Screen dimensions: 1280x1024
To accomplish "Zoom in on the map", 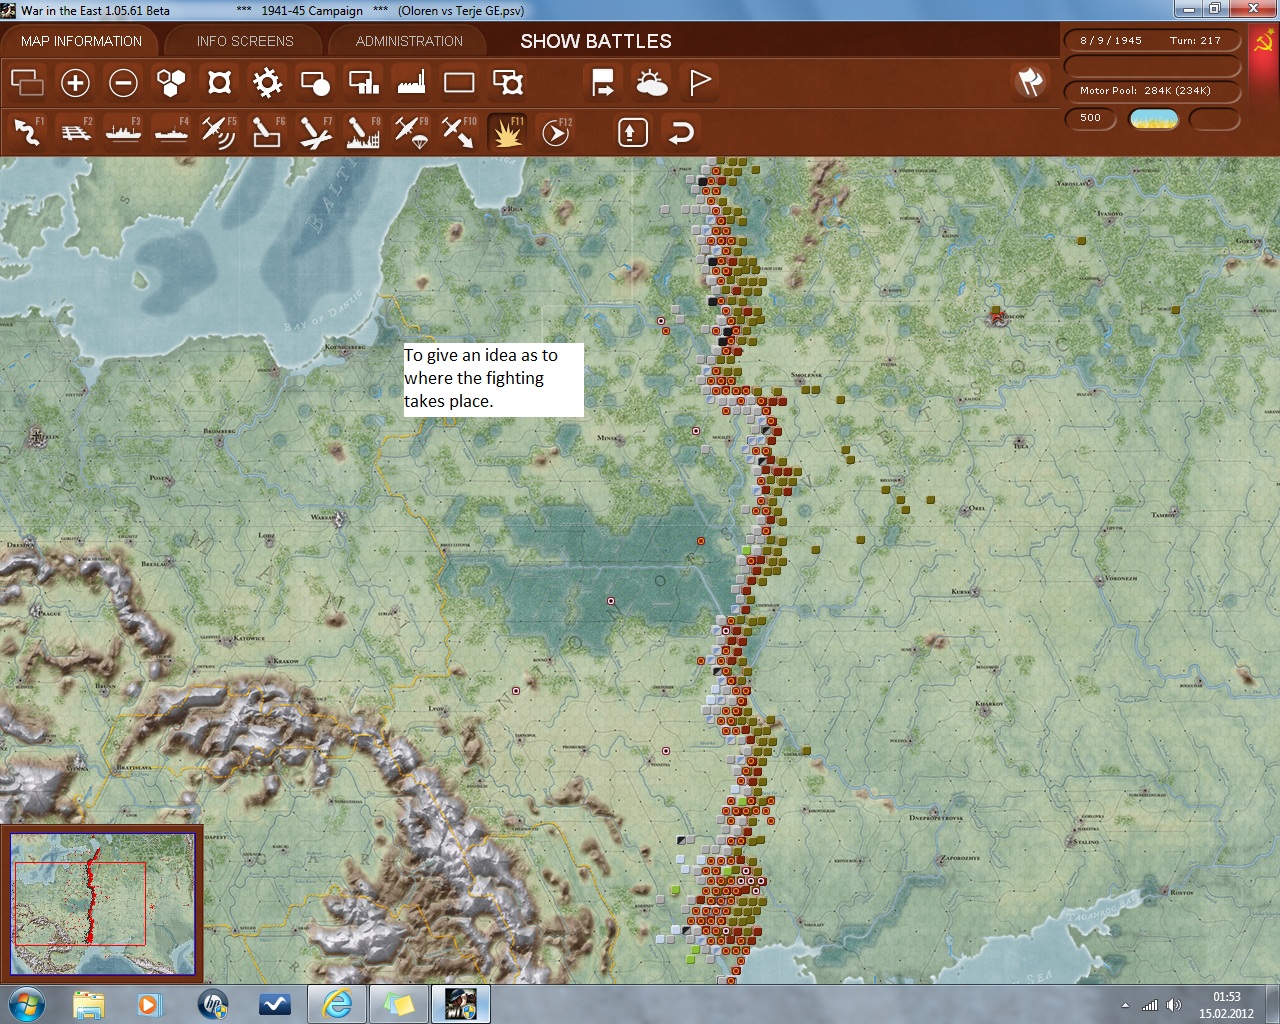I will pyautogui.click(x=75, y=82).
